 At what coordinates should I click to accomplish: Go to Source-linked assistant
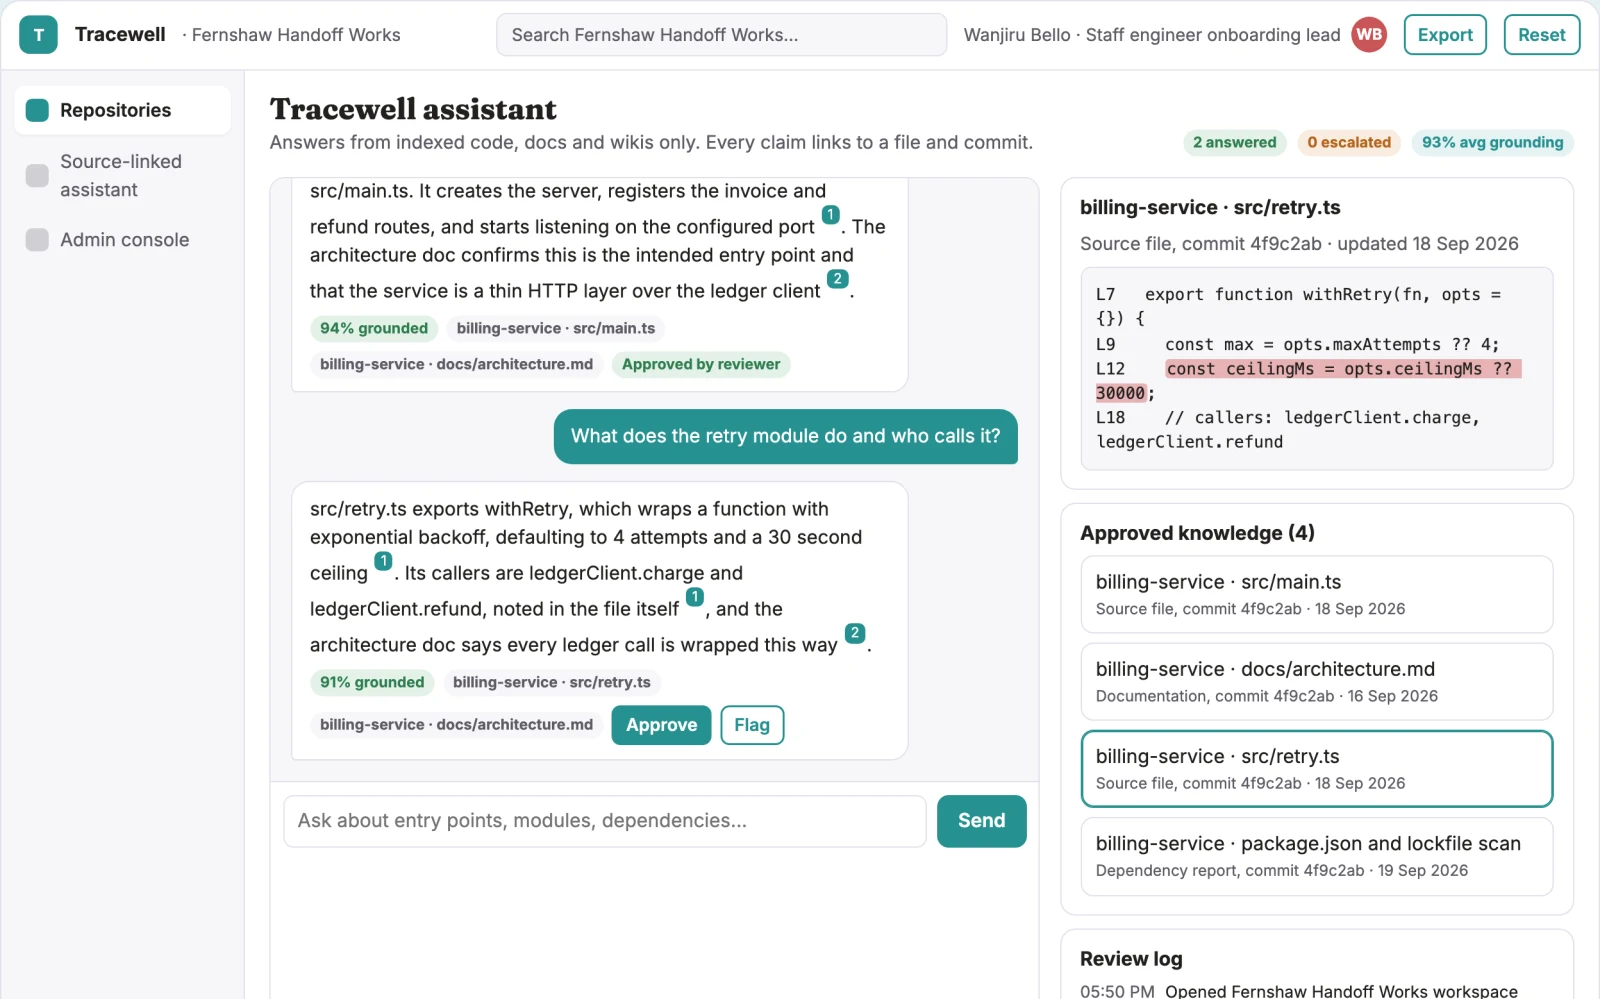point(122,176)
